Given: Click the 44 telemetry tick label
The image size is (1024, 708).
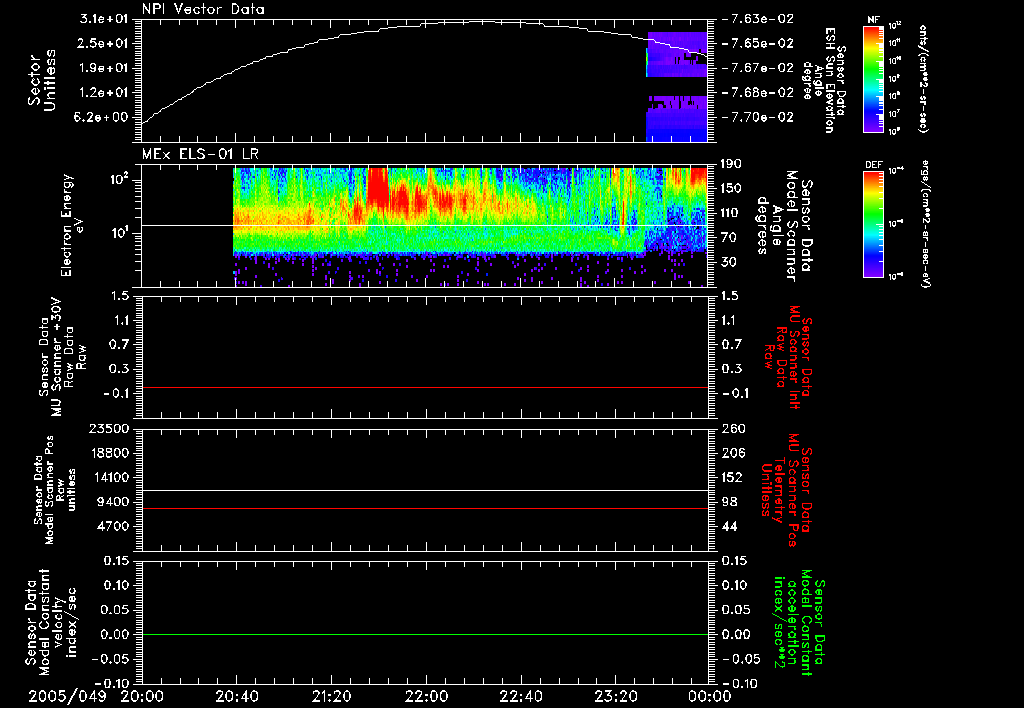Looking at the screenshot, I should (x=729, y=527).
